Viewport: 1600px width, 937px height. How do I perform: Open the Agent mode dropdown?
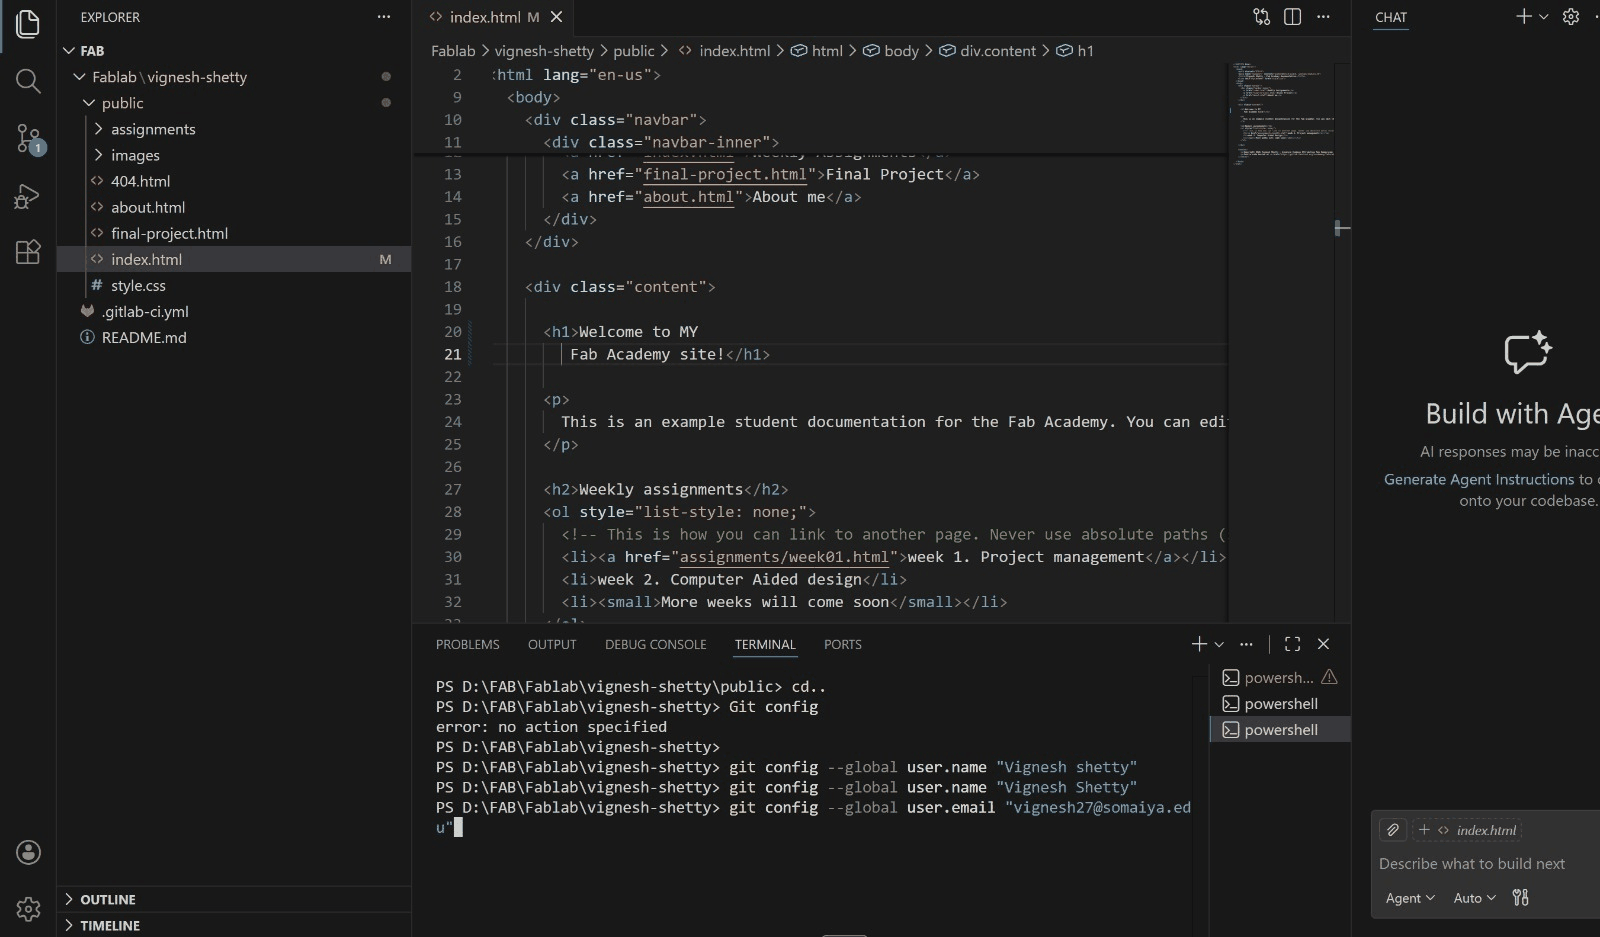1410,898
